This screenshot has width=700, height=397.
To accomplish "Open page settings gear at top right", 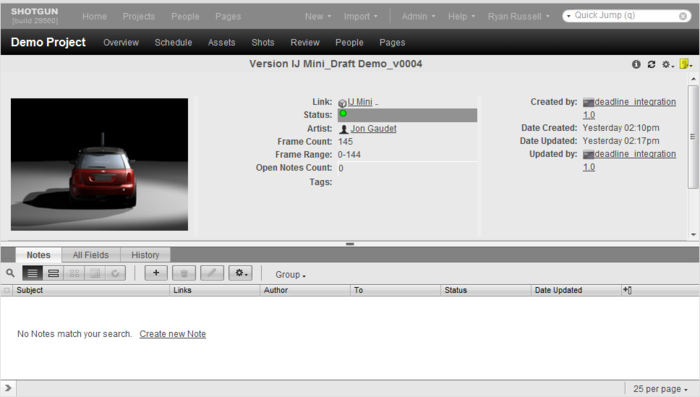I will (667, 64).
